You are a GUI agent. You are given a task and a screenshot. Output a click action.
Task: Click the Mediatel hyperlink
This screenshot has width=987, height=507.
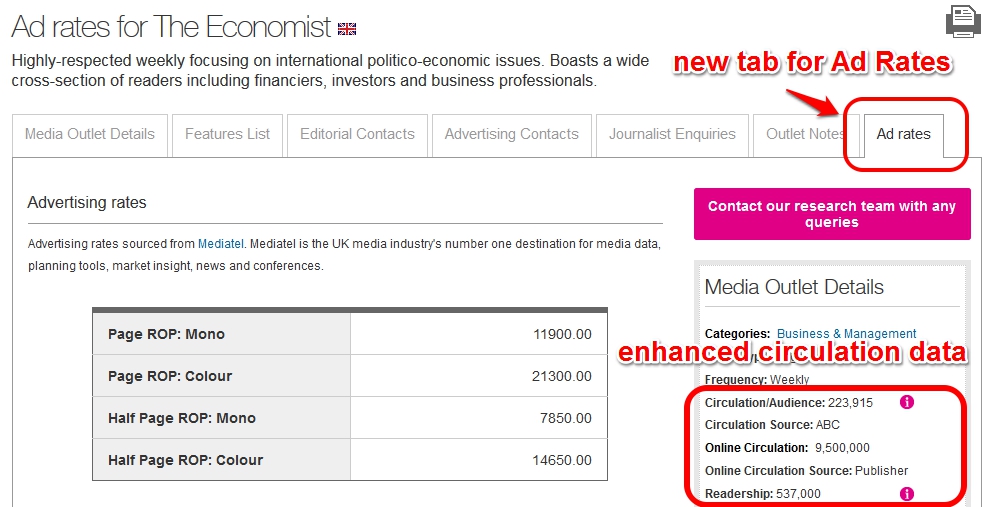tap(220, 243)
